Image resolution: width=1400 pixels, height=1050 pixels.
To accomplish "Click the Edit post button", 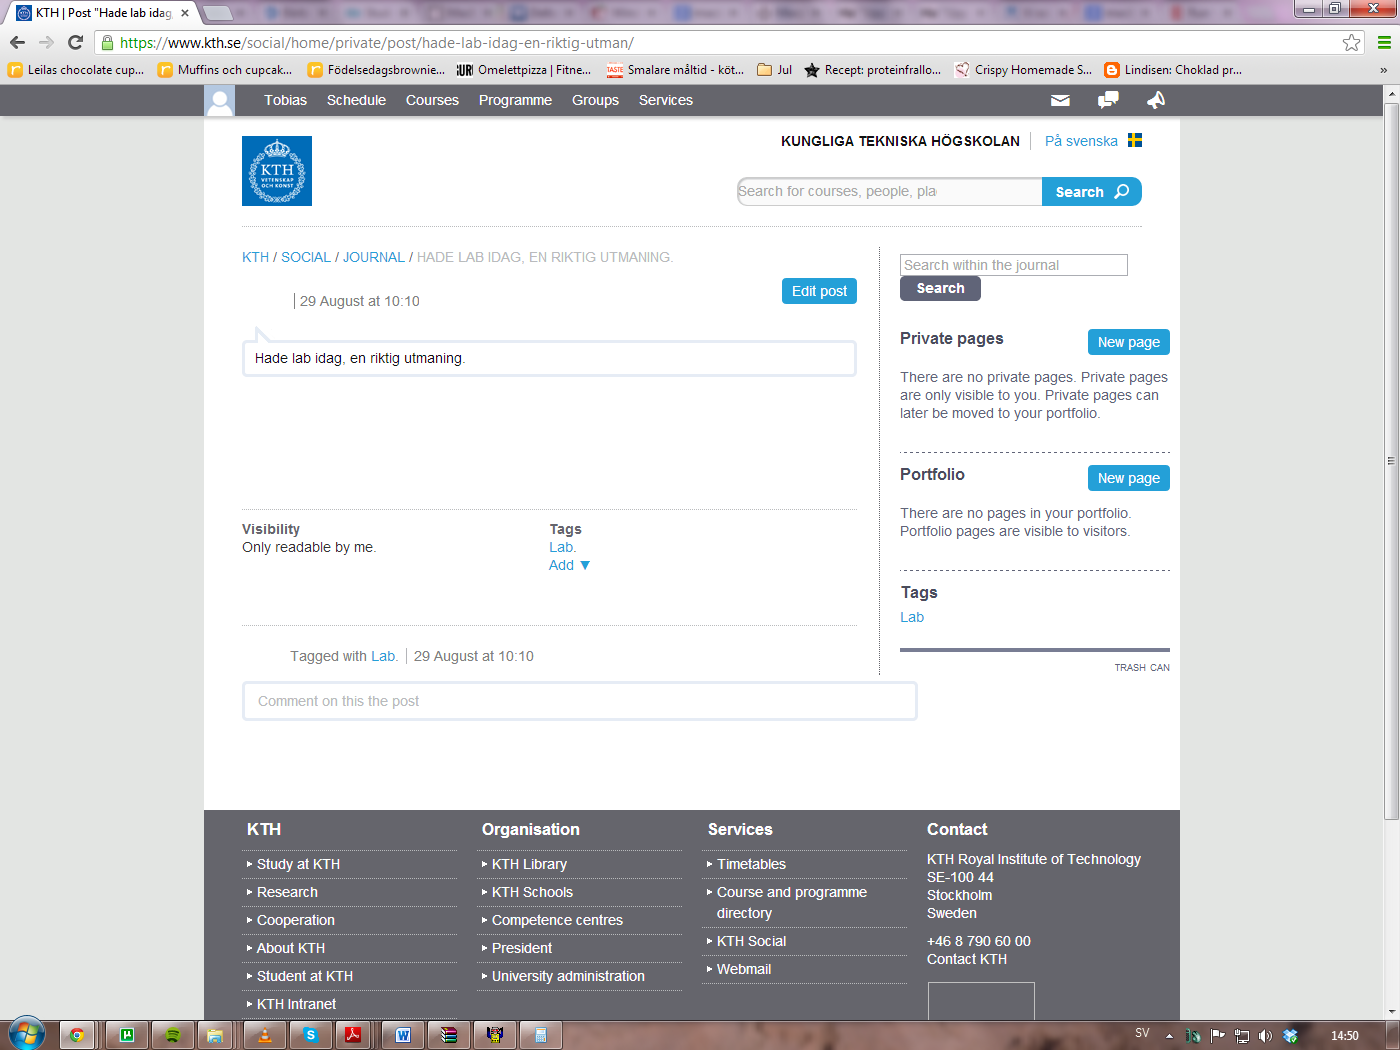I will [x=819, y=290].
